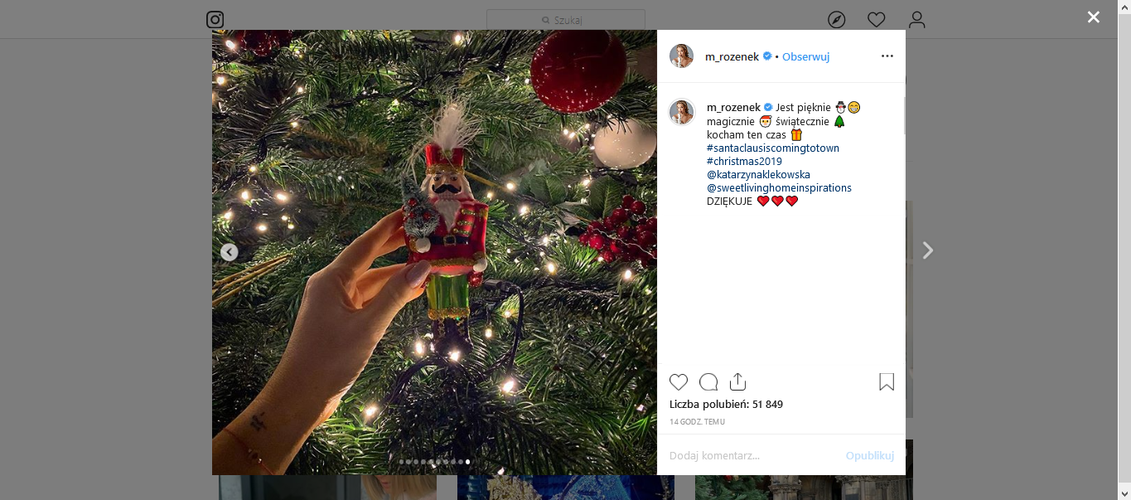Like the post with the heart icon
The image size is (1131, 500).
pyautogui.click(x=679, y=382)
